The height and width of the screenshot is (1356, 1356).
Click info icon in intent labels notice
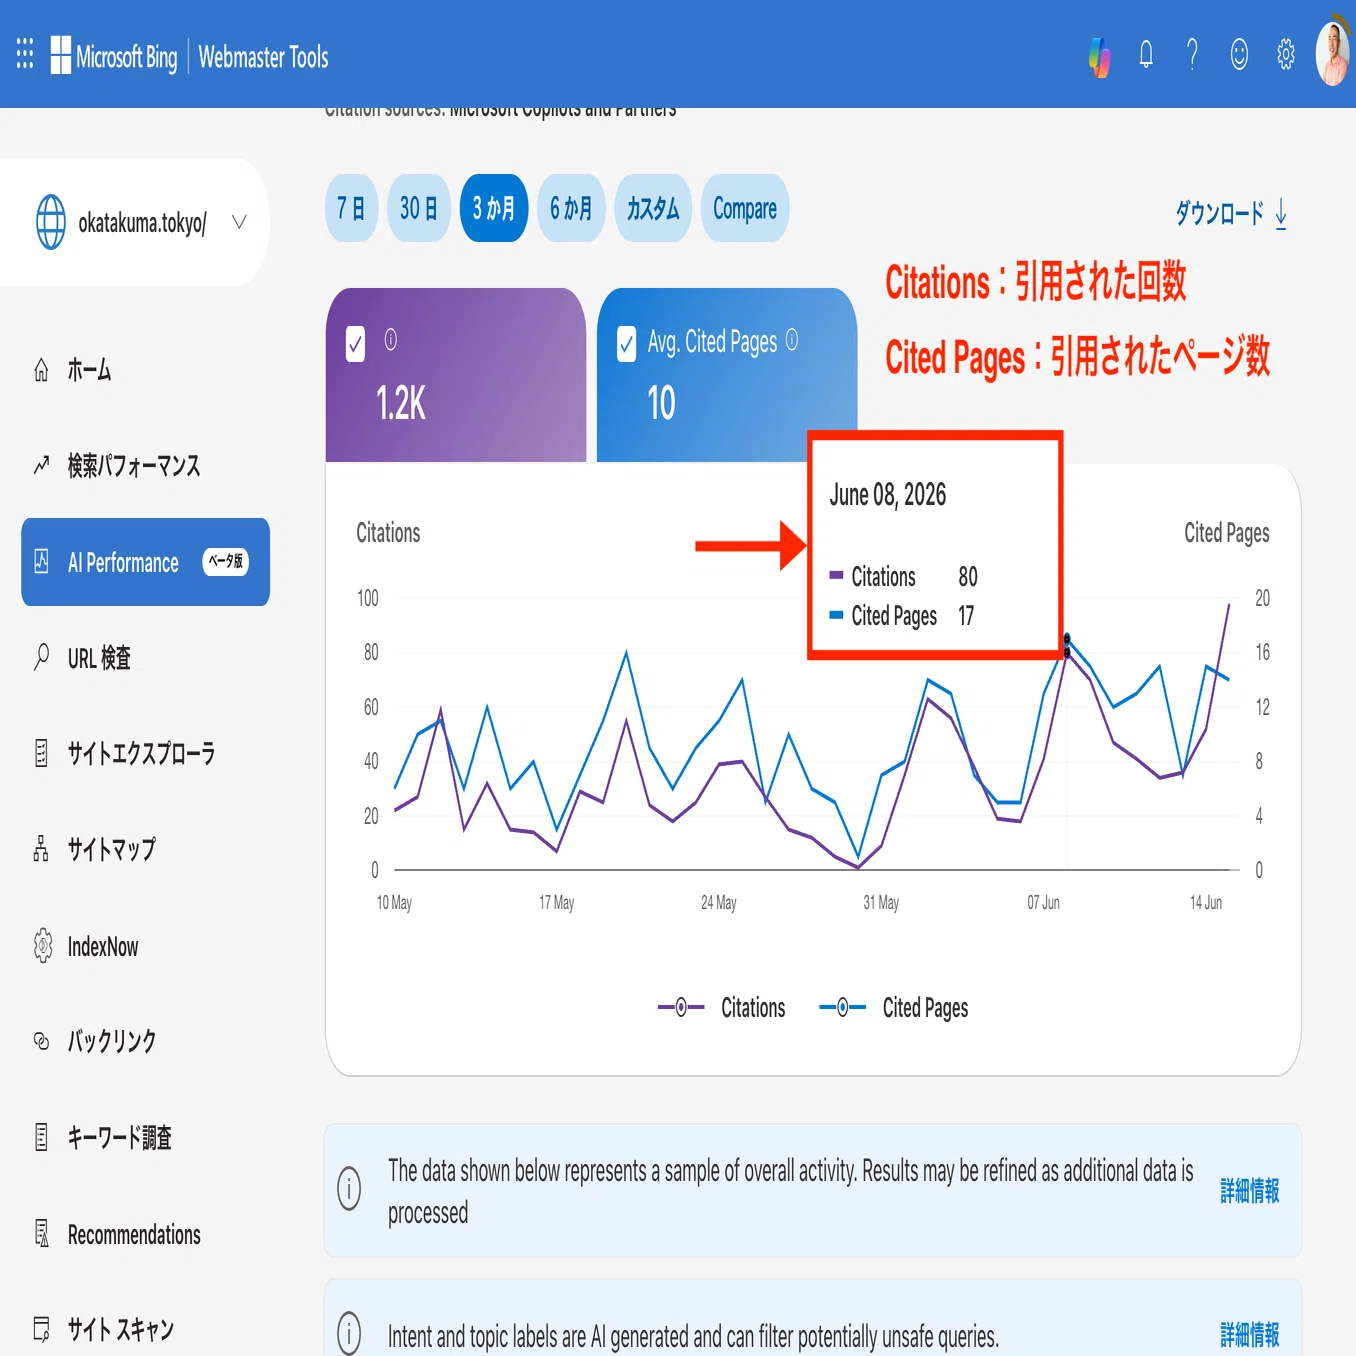[349, 1333]
